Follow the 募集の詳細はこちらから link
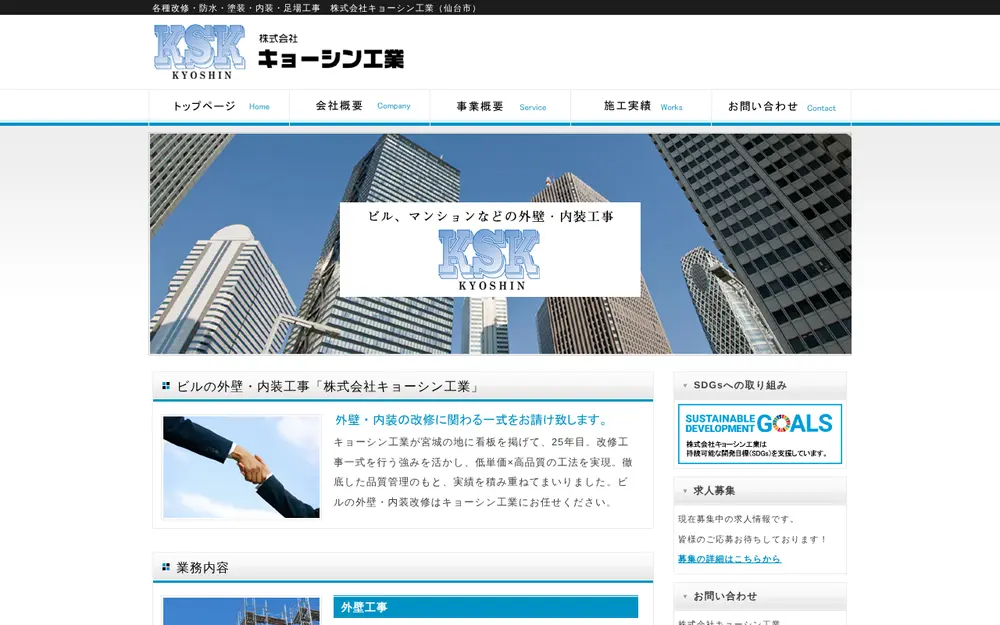 729,559
